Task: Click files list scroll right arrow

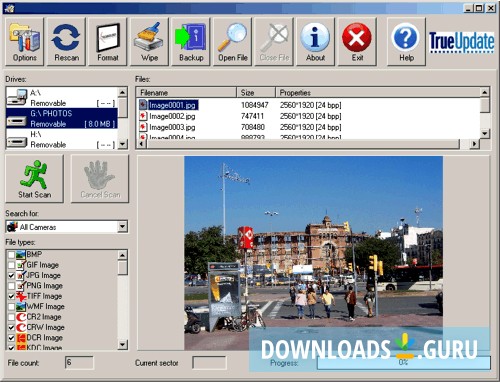Action: pyautogui.click(x=474, y=144)
